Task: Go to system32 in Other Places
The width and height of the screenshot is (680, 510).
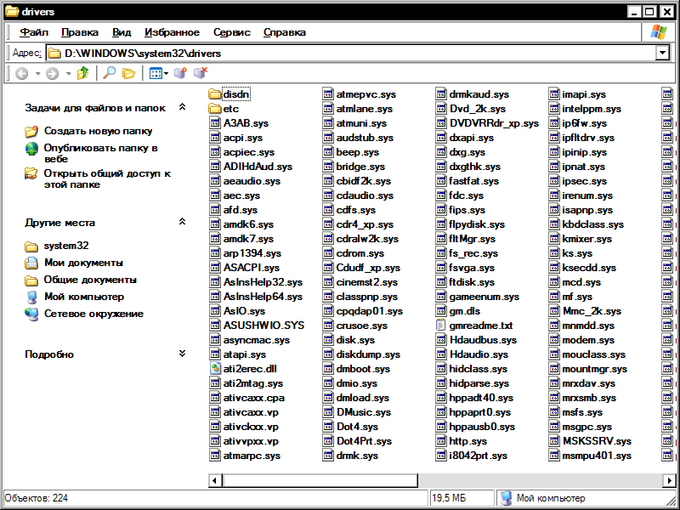Action: (x=66, y=246)
